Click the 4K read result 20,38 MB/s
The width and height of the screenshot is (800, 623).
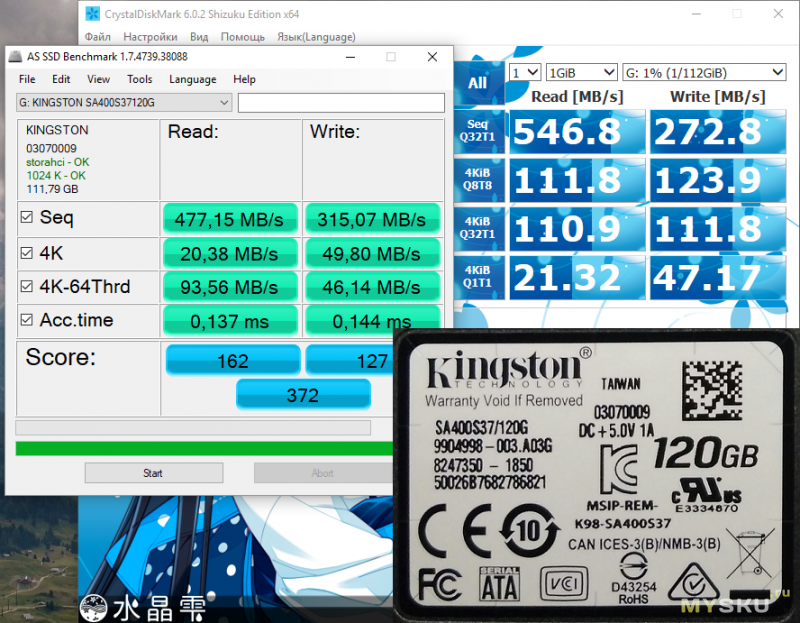pyautogui.click(x=230, y=254)
